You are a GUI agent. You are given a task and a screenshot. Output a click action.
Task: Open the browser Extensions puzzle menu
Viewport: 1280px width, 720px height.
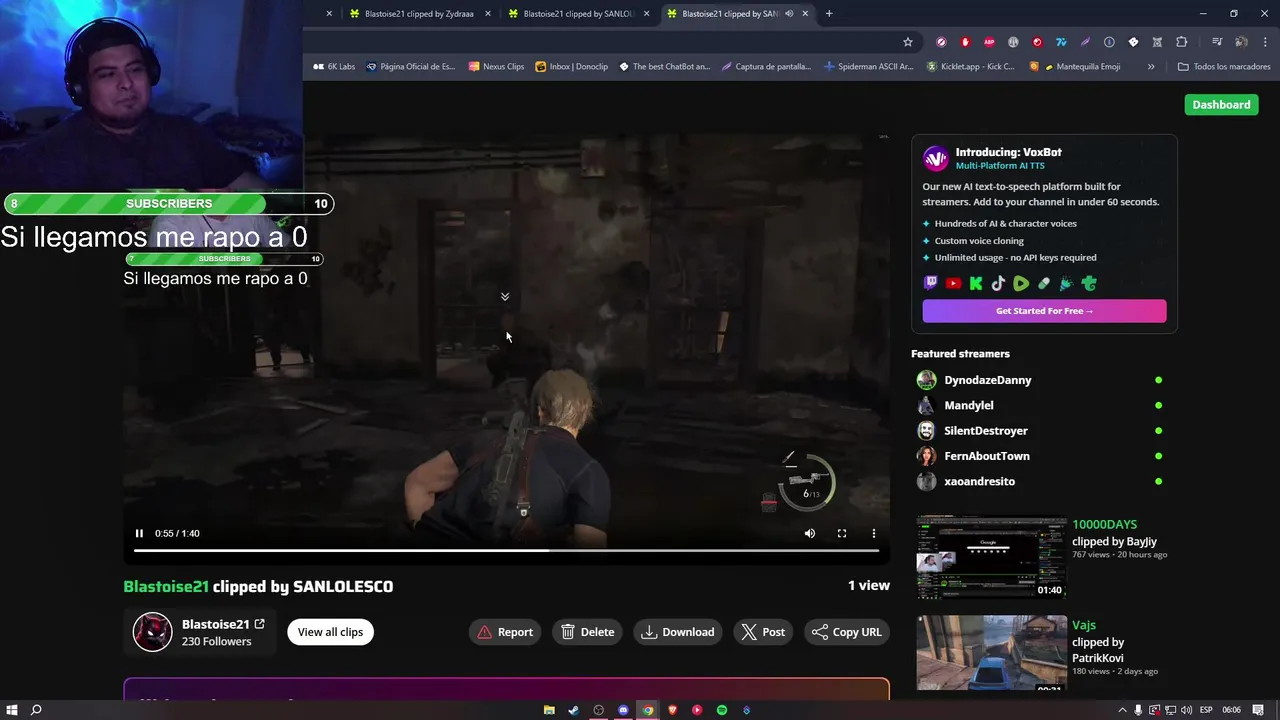pyautogui.click(x=1181, y=42)
